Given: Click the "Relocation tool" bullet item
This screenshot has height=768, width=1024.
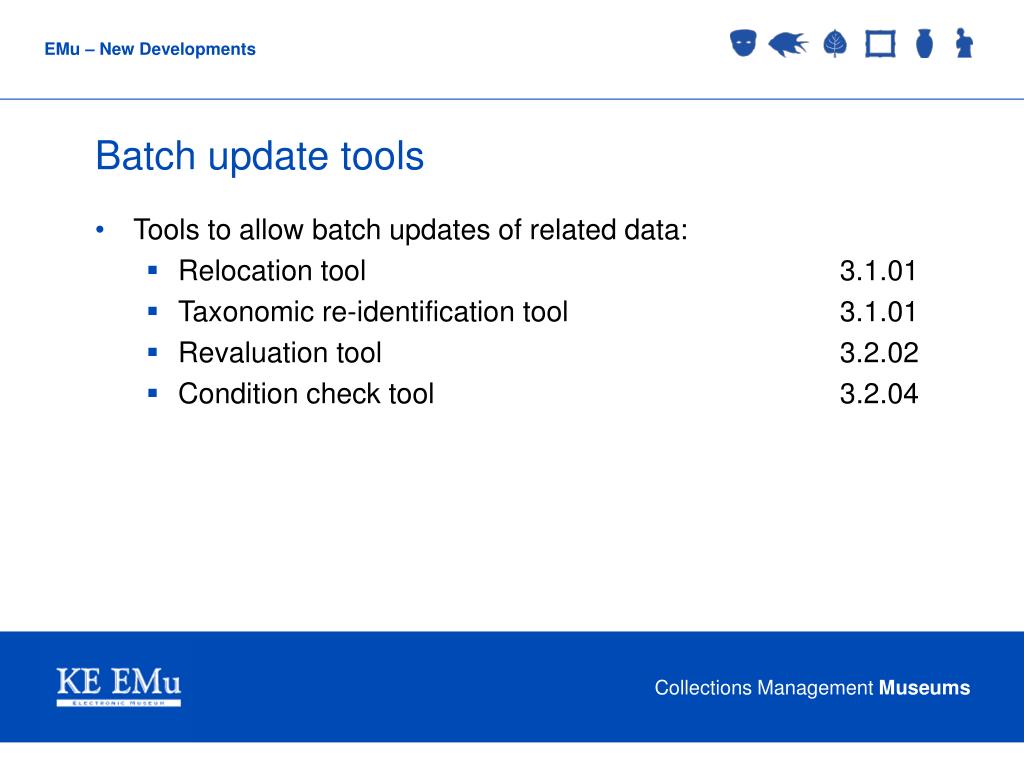Looking at the screenshot, I should pyautogui.click(x=272, y=270).
